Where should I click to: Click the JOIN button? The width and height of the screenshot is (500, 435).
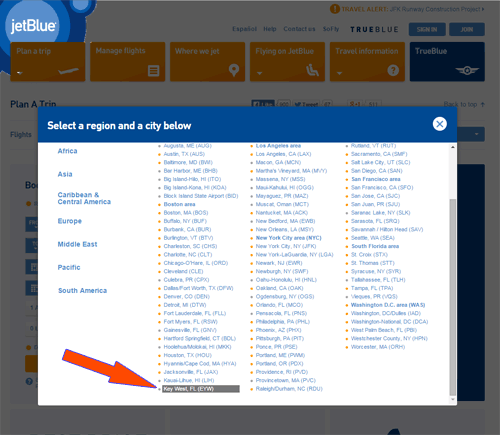467,29
